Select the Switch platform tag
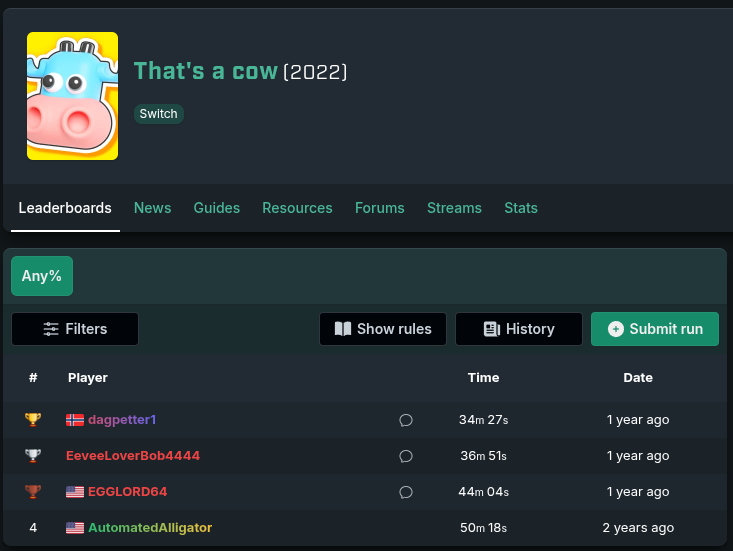 (x=158, y=114)
